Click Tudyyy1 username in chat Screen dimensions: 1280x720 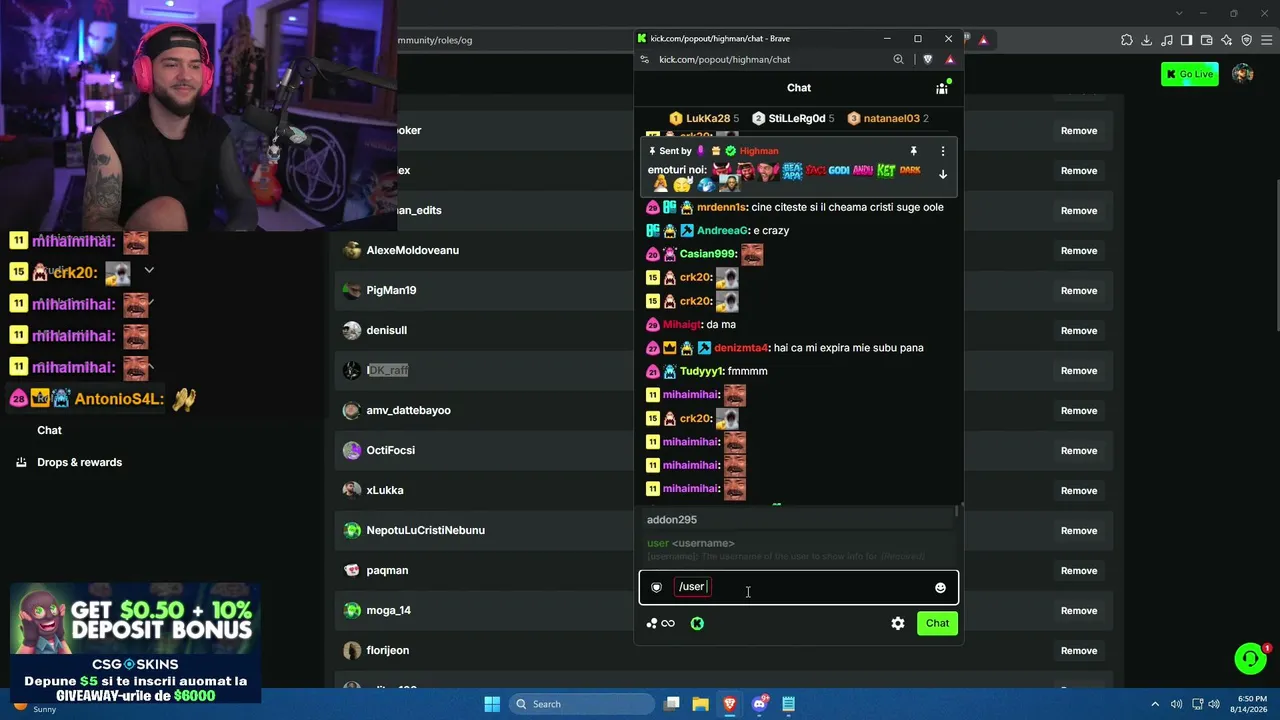(701, 372)
